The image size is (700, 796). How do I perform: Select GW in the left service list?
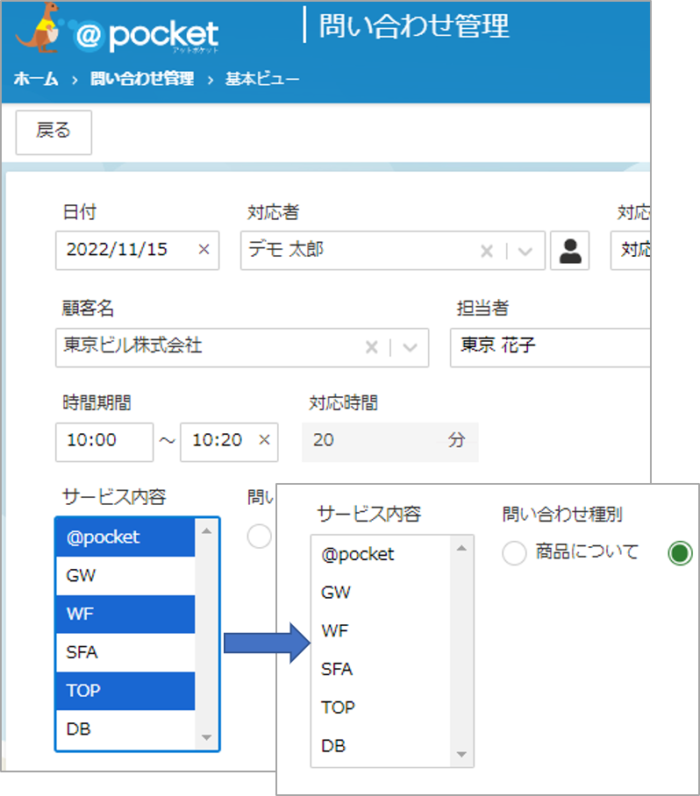coord(125,576)
